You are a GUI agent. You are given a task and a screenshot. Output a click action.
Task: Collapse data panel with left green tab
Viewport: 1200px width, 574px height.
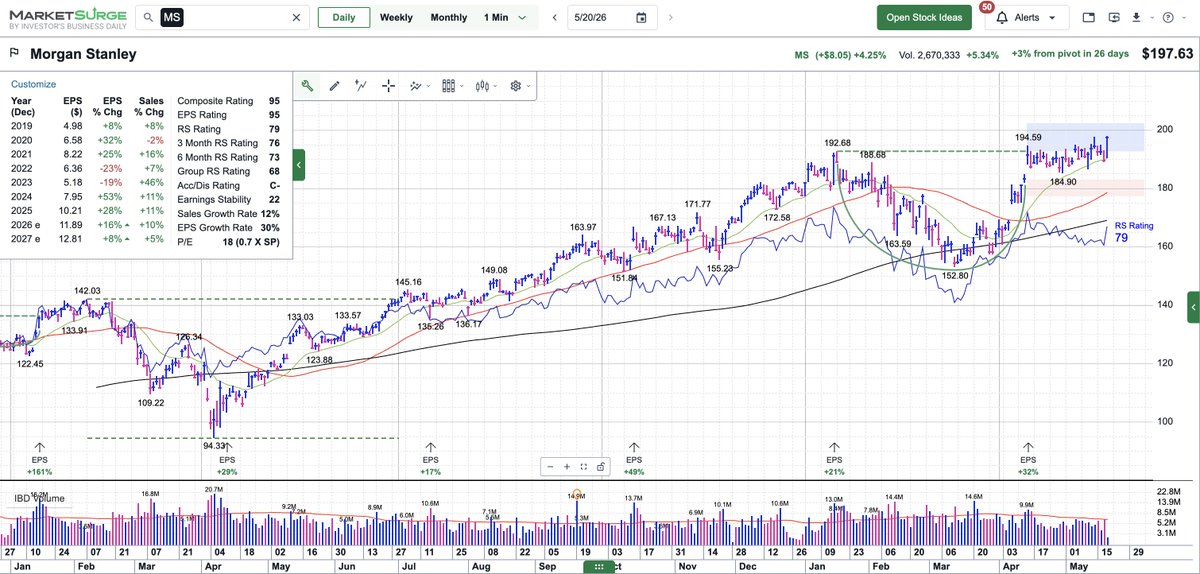click(298, 164)
